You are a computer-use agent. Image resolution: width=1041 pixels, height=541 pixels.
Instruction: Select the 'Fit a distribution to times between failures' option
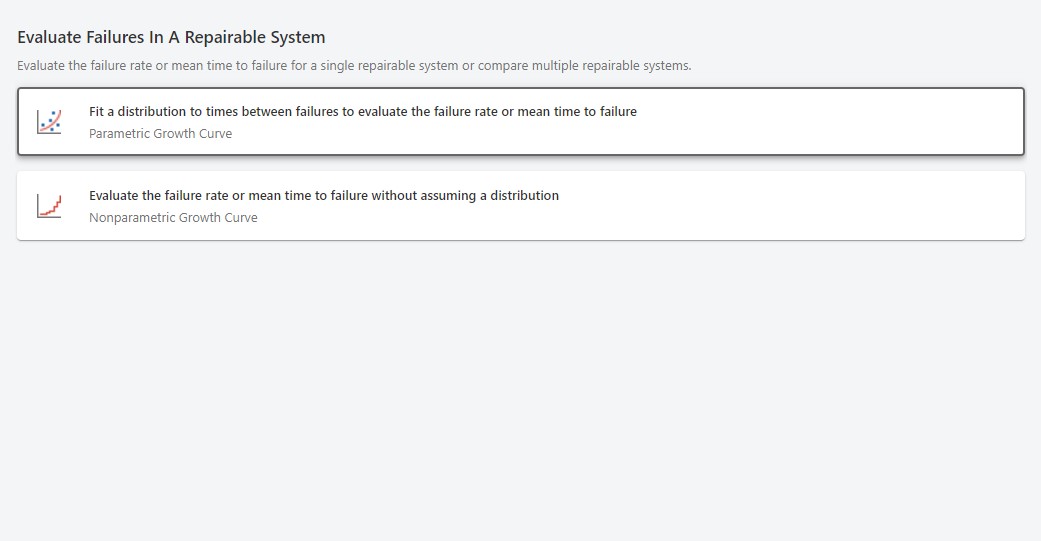point(362,112)
